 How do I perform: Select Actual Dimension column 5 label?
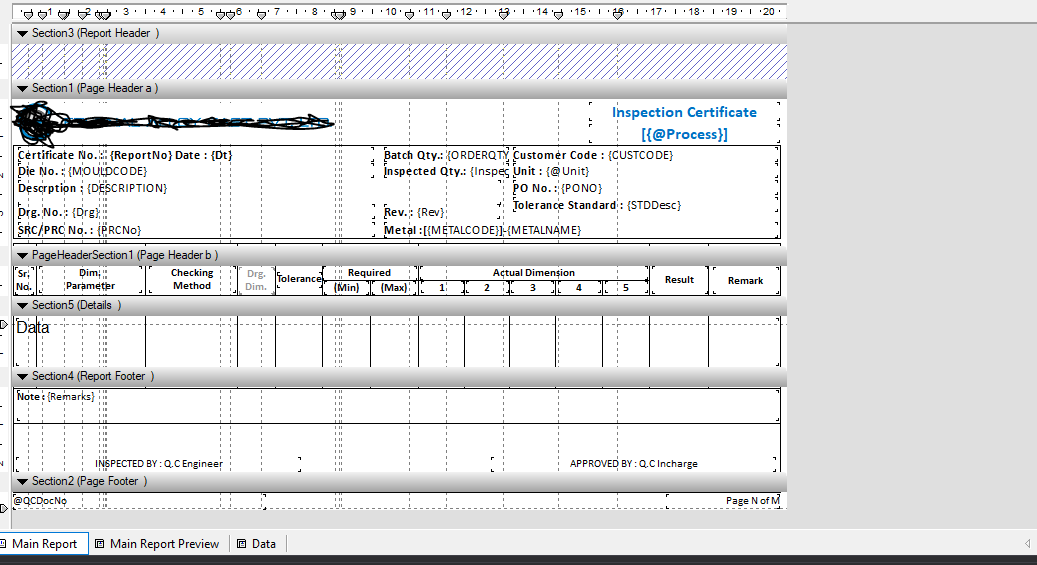click(626, 288)
